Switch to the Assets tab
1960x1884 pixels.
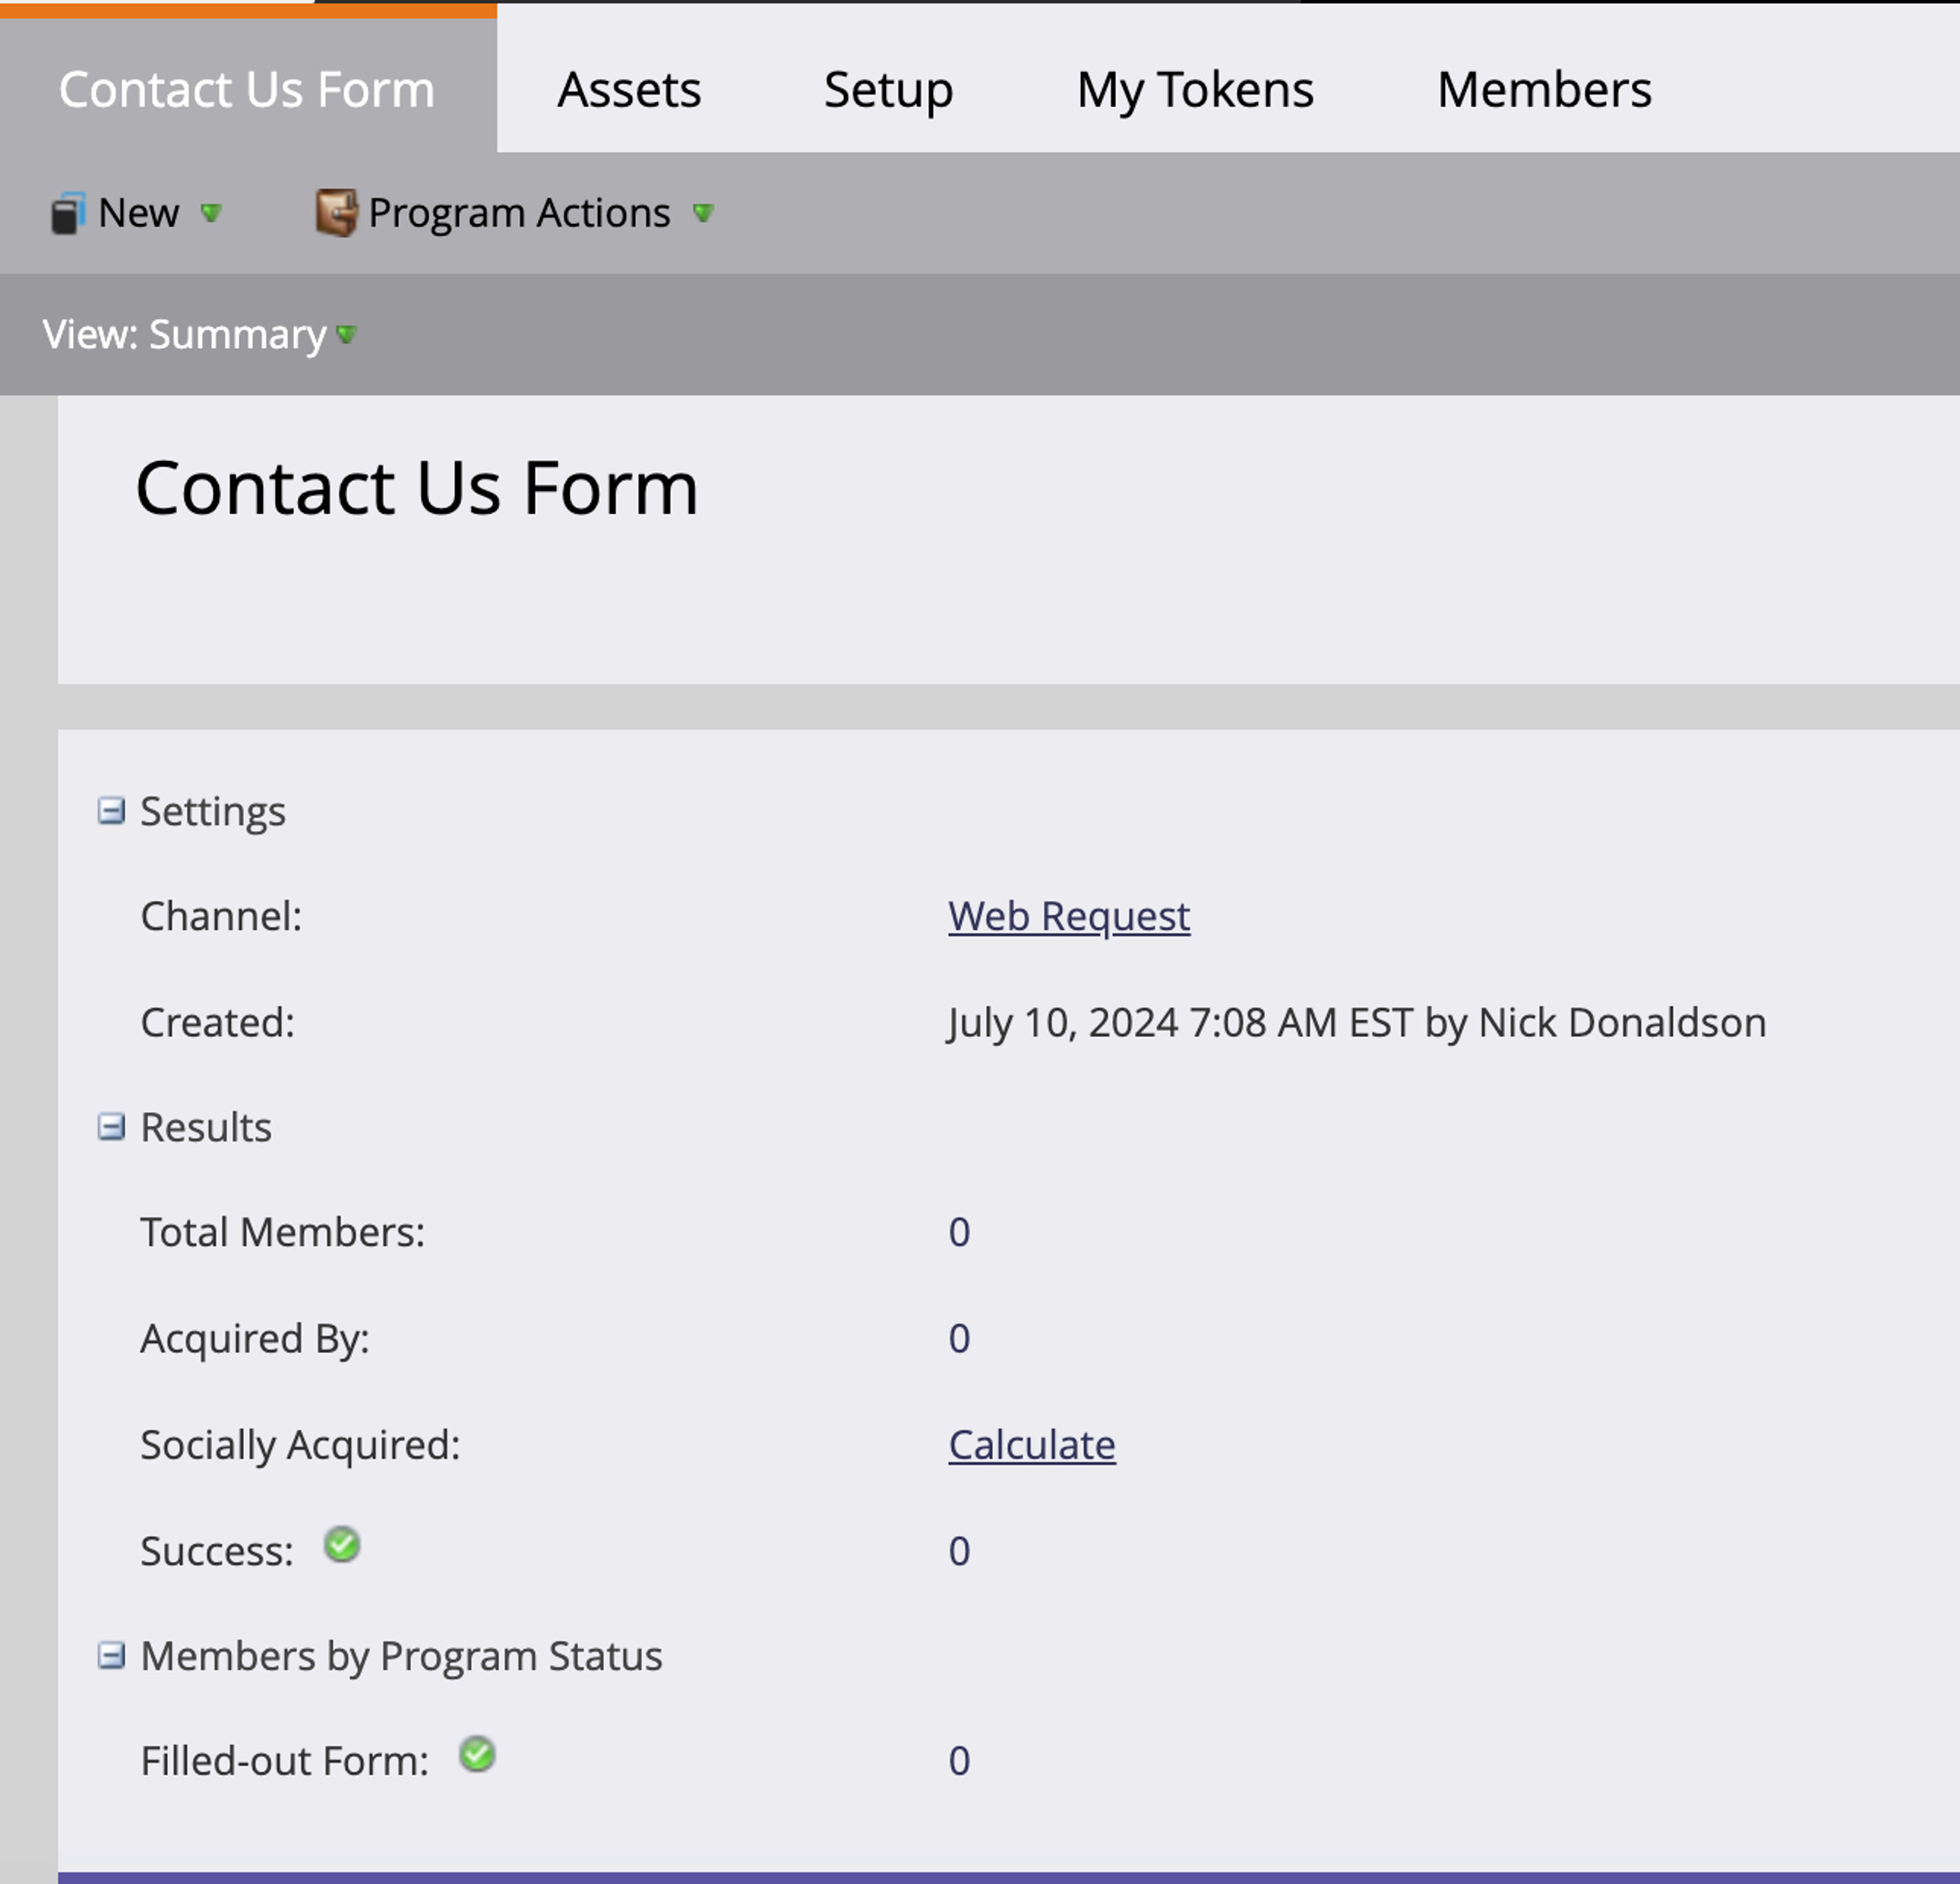[x=629, y=90]
